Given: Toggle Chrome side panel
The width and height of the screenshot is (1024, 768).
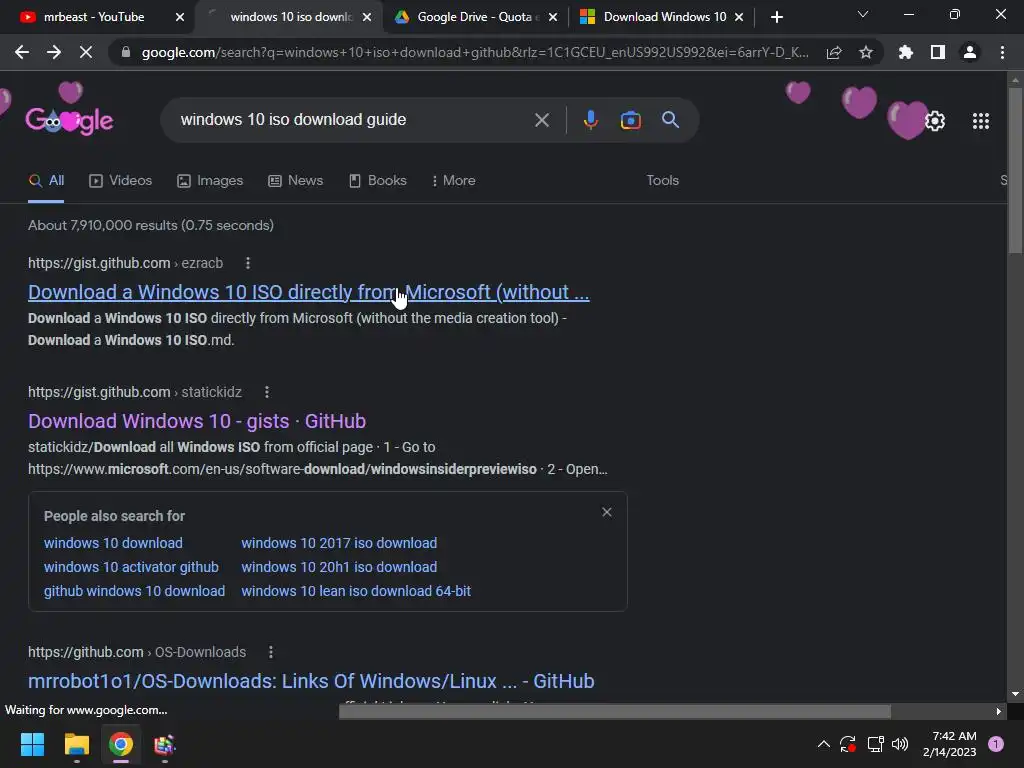Looking at the screenshot, I should point(938,52).
